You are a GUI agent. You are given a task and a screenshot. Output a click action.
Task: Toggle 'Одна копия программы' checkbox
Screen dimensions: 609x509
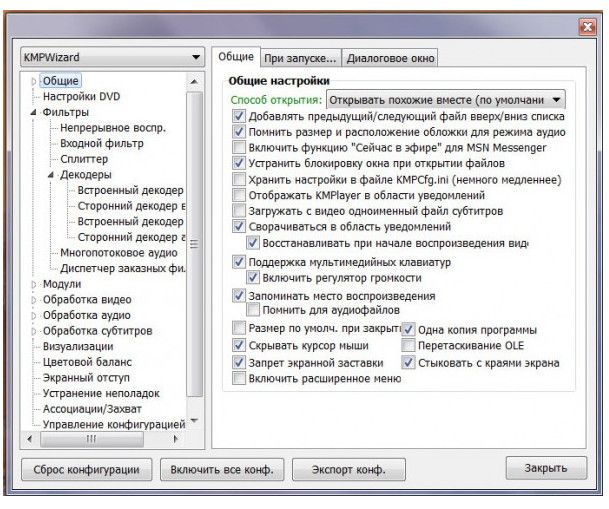pyautogui.click(x=408, y=330)
